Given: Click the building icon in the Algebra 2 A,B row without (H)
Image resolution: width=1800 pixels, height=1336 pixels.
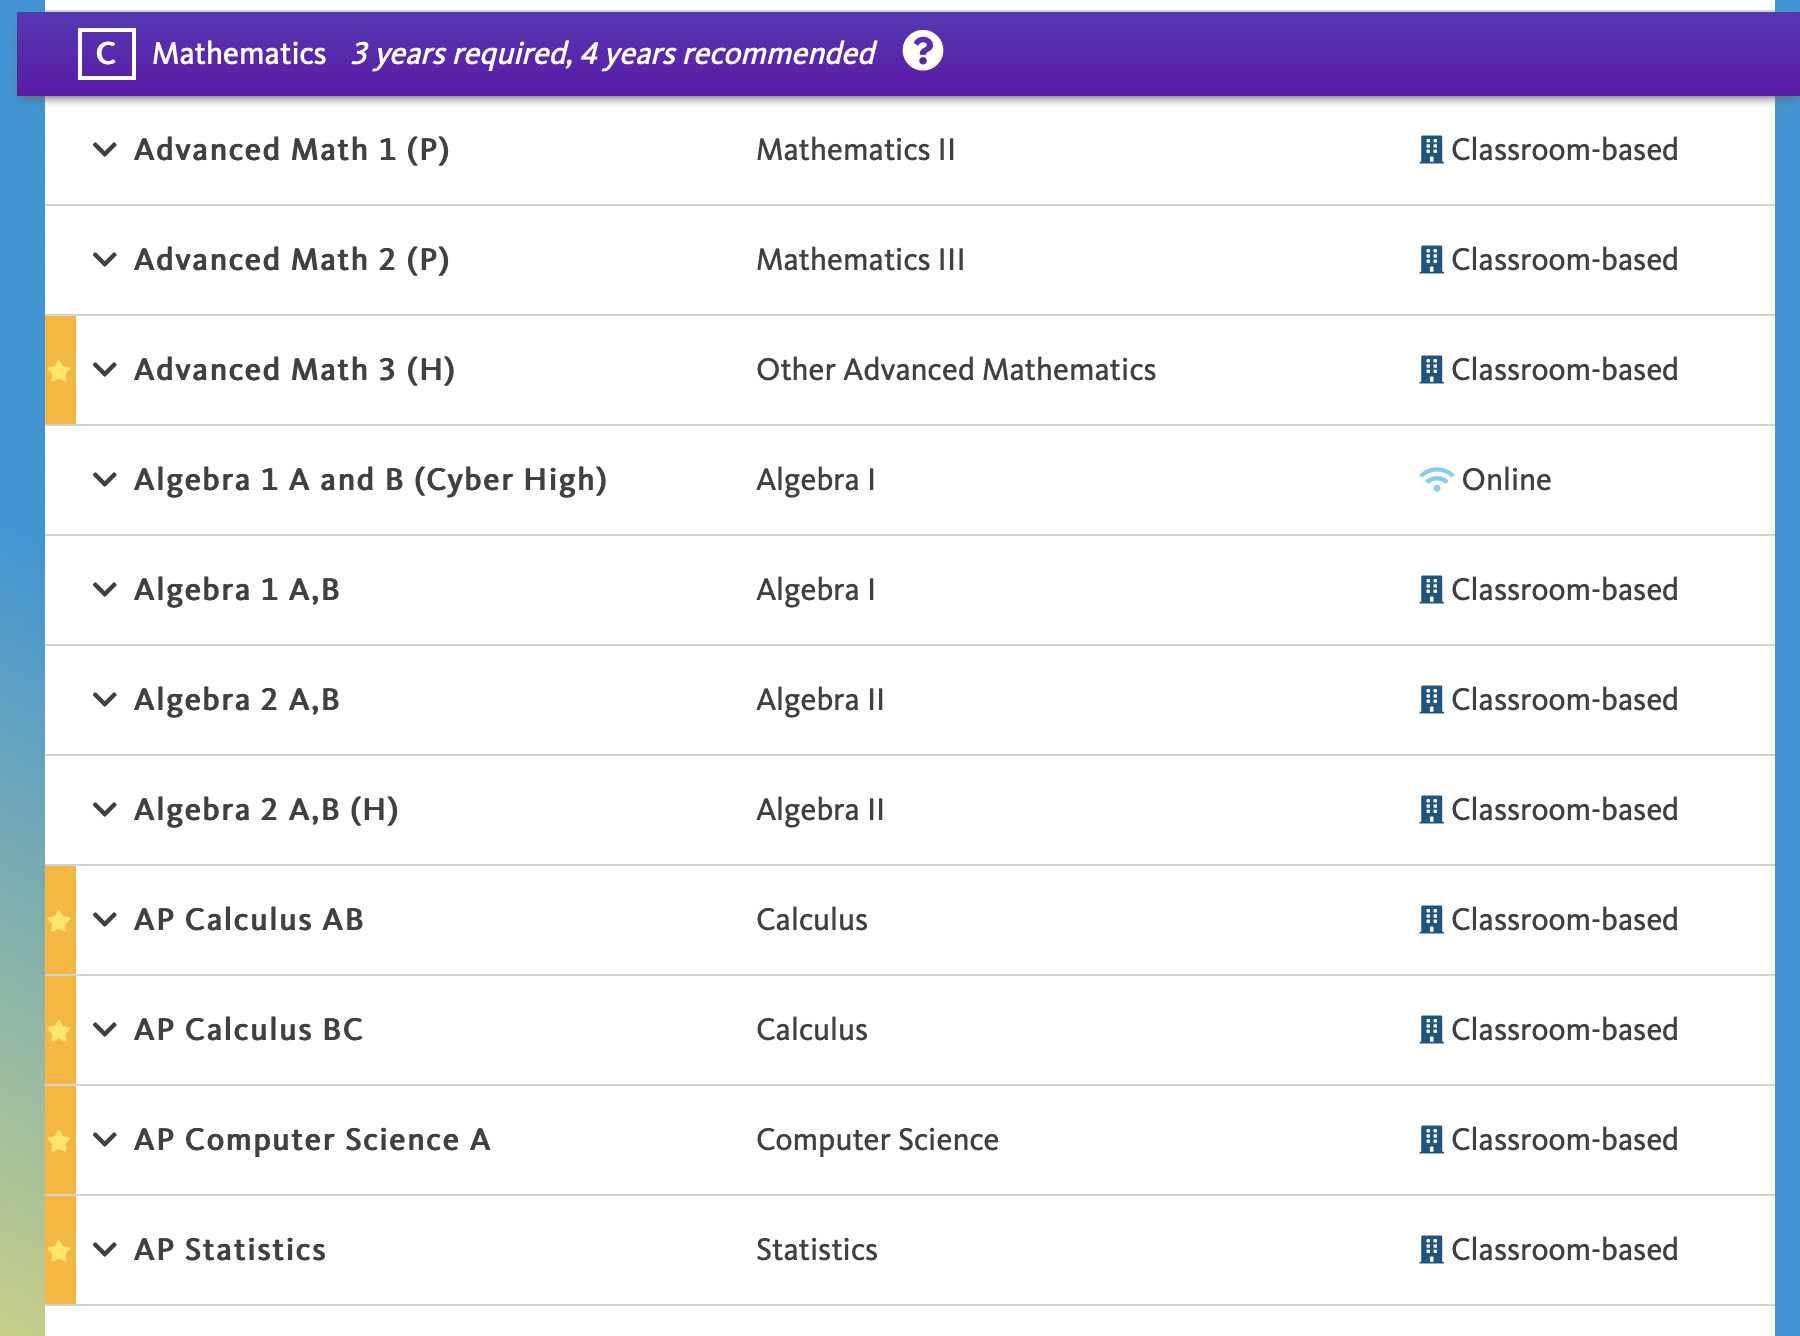Looking at the screenshot, I should click(1431, 700).
